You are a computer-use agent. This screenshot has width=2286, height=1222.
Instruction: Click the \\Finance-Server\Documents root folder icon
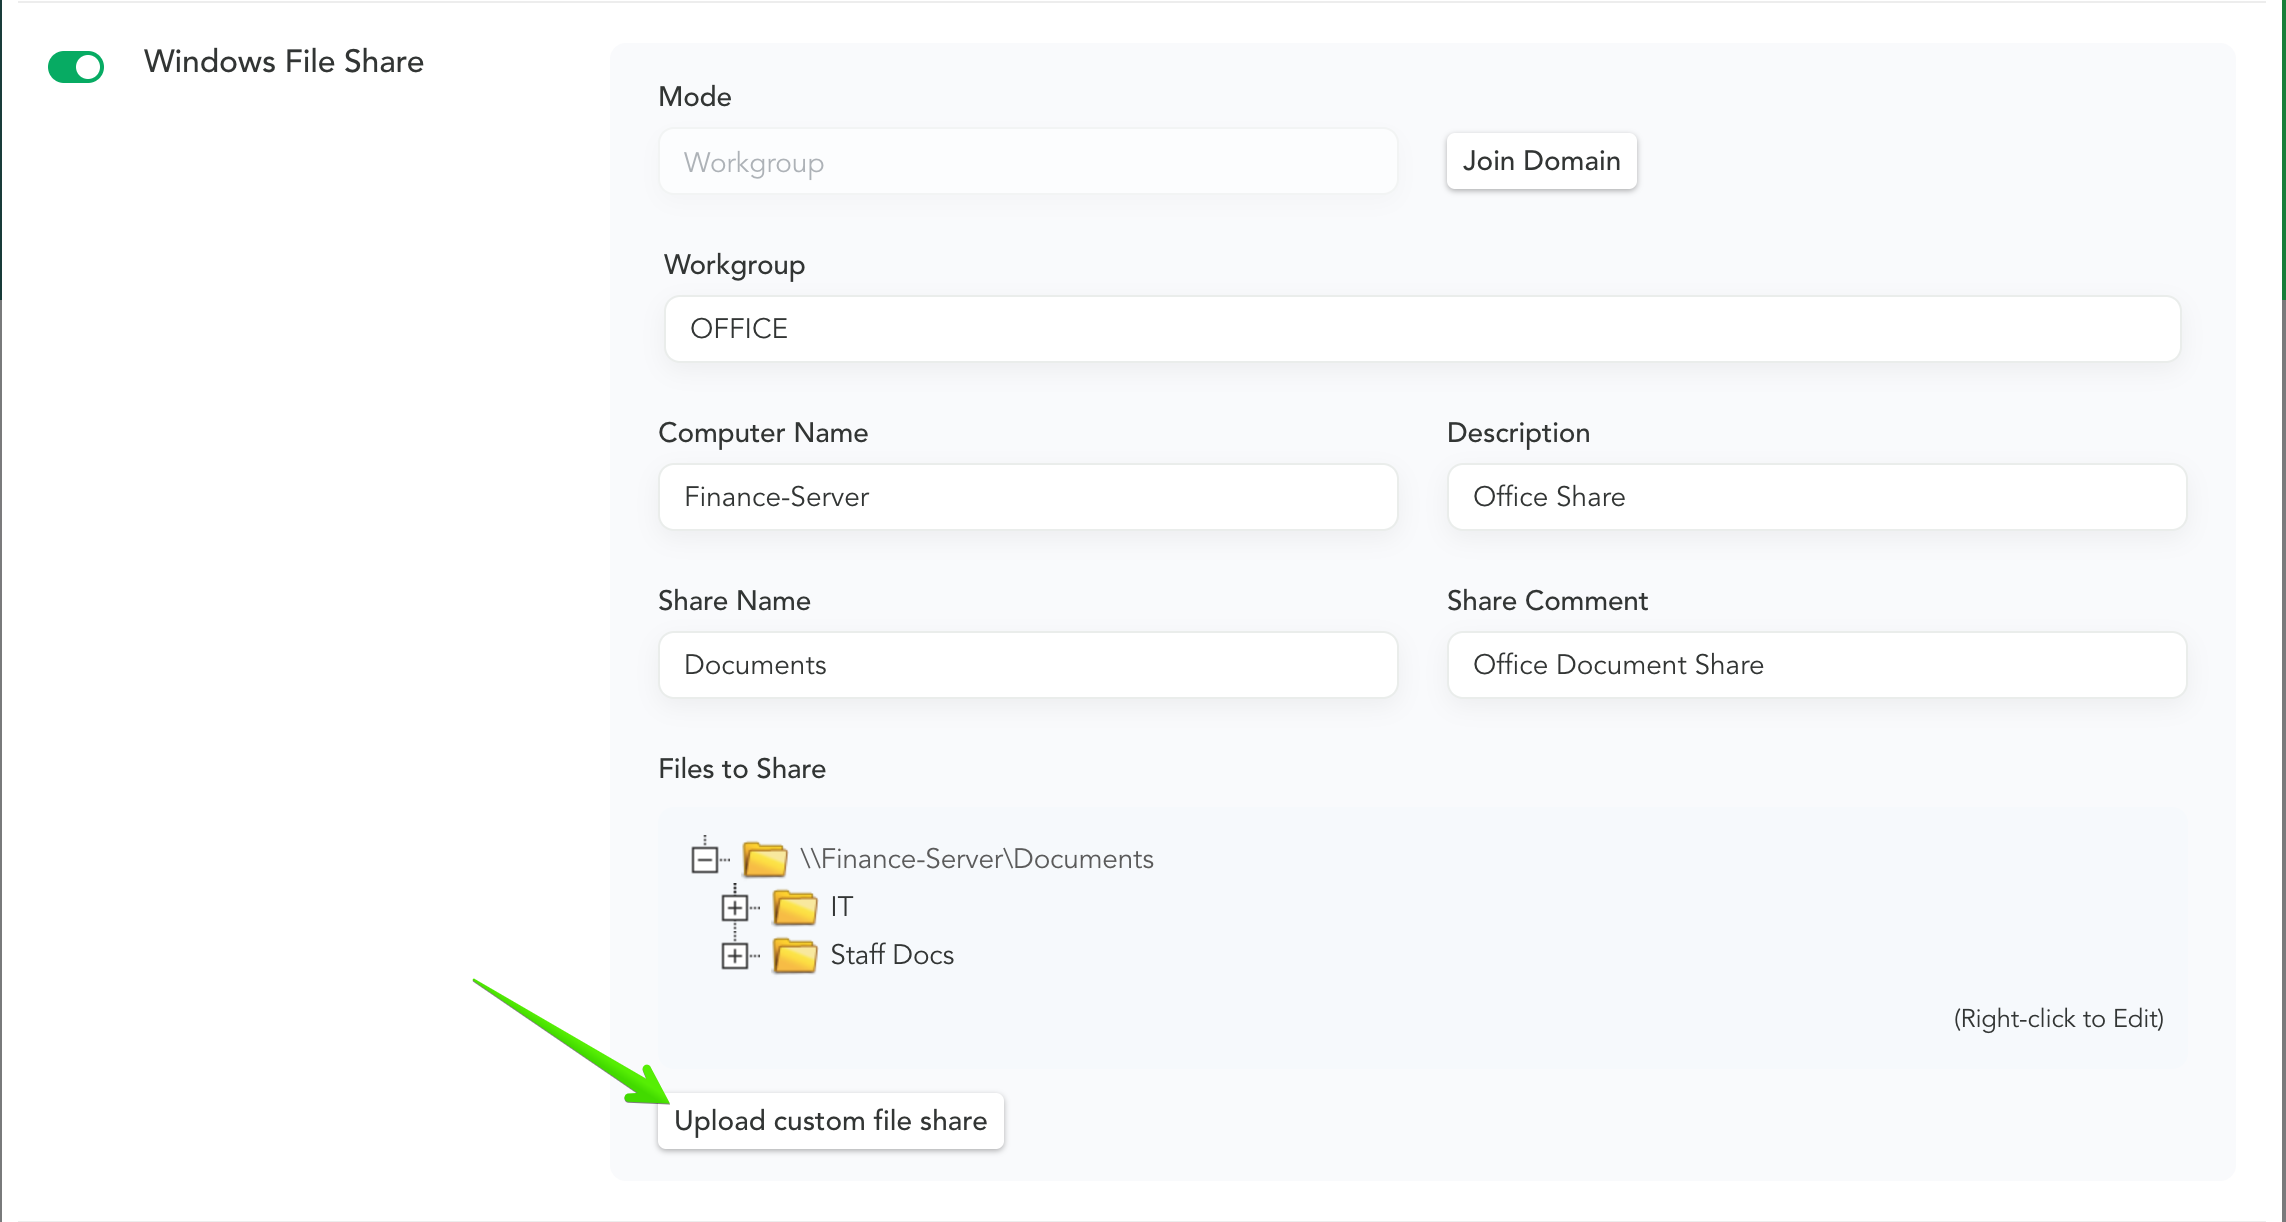coord(765,859)
